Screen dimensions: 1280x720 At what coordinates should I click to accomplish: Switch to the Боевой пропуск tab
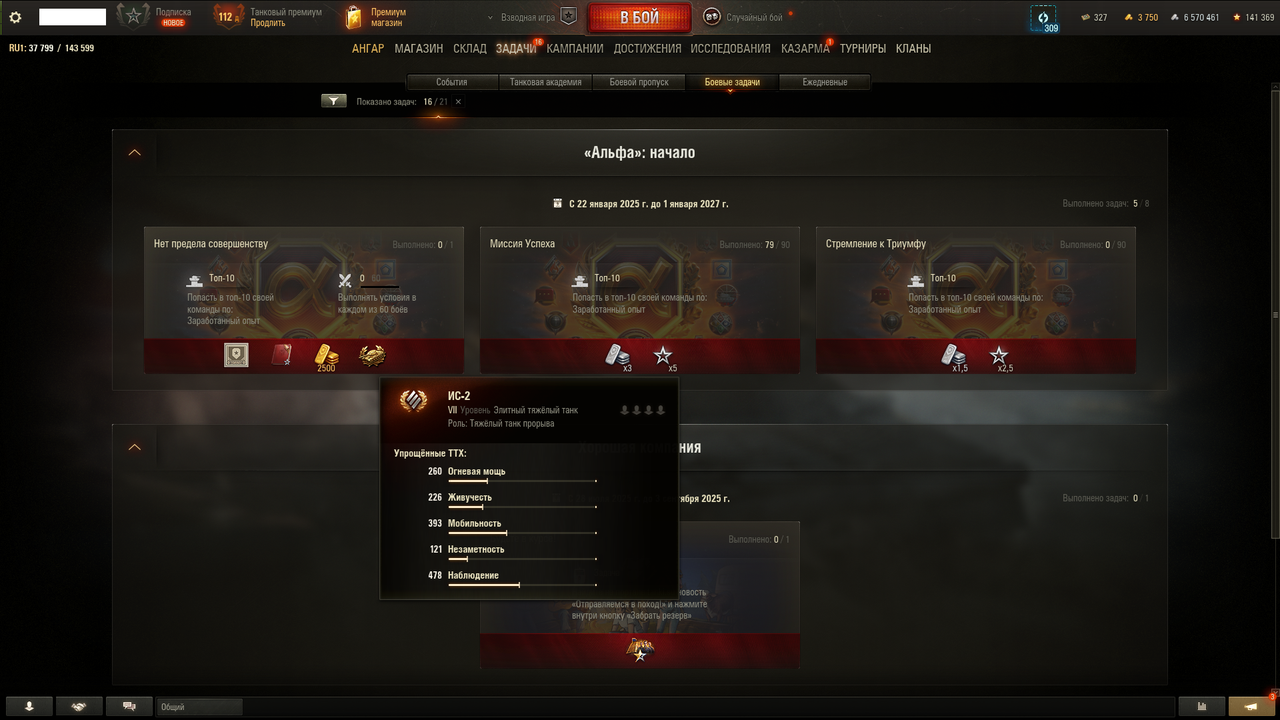639,82
